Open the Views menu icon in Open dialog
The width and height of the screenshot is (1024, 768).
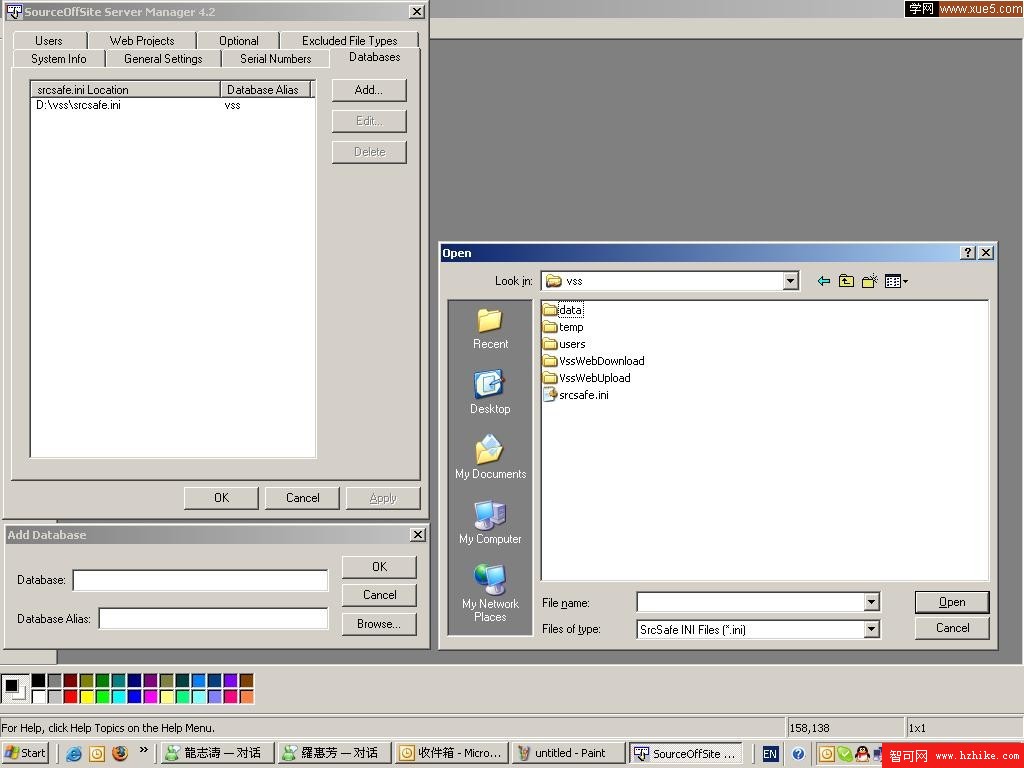click(896, 281)
